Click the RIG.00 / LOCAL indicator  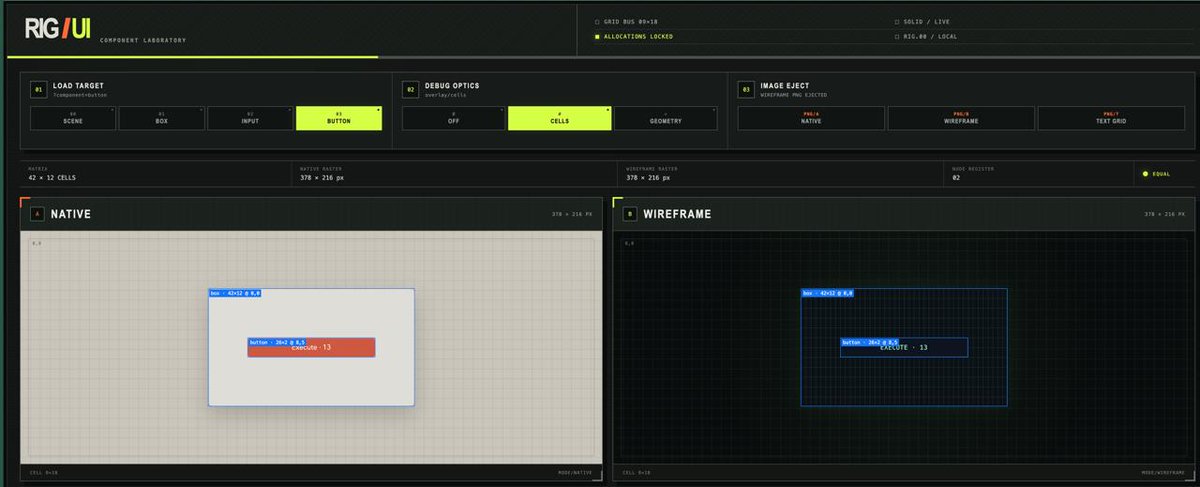[x=924, y=36]
